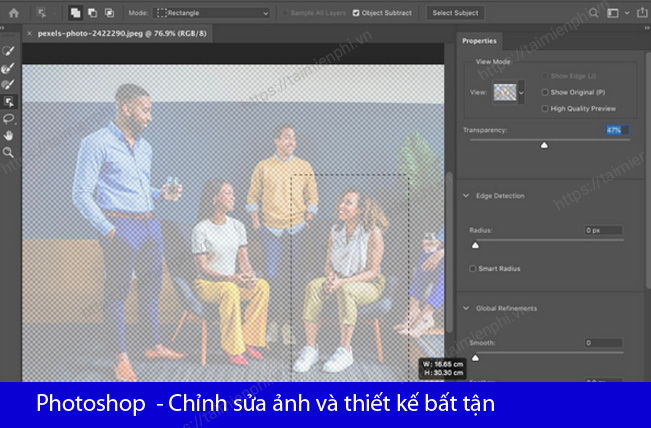
Task: Toggle the Show Edge (J) checkbox
Action: (545, 76)
